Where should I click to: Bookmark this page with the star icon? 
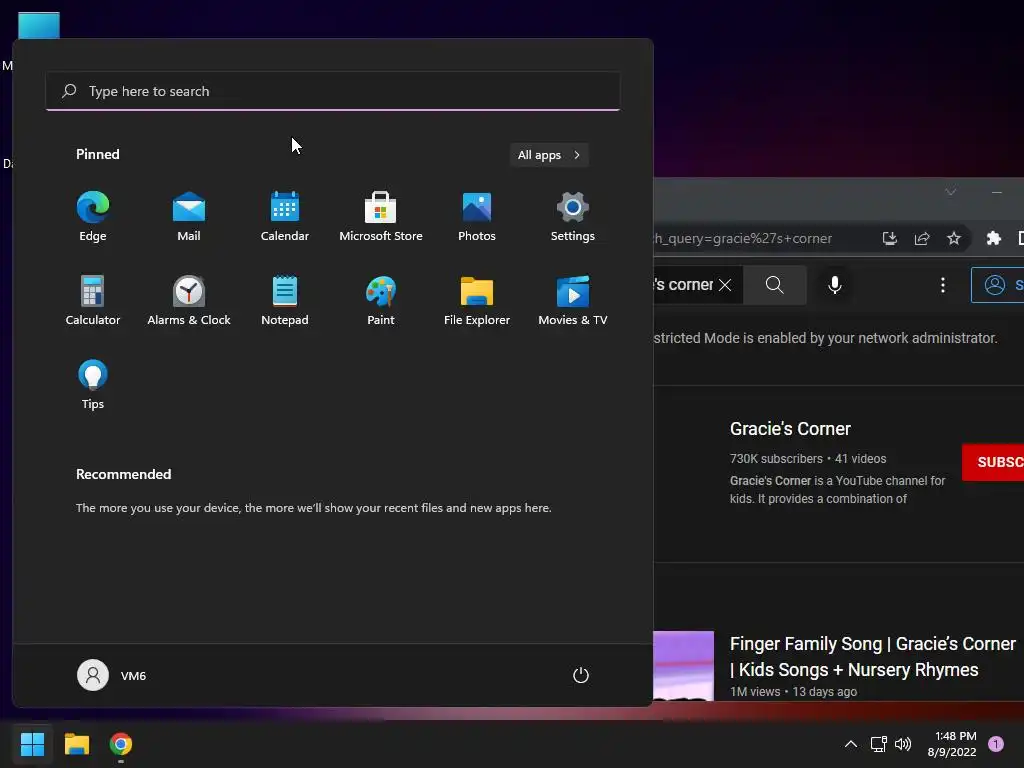click(x=954, y=238)
